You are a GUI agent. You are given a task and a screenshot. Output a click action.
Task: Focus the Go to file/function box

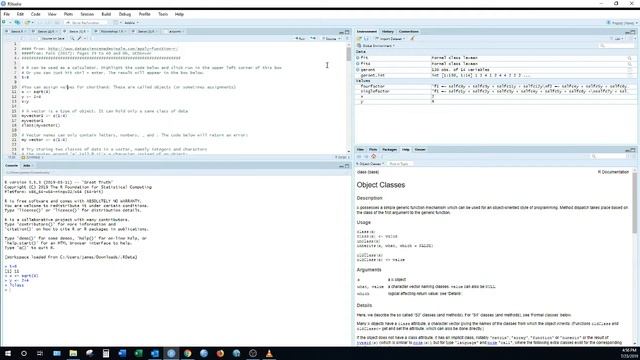[x=86, y=23]
